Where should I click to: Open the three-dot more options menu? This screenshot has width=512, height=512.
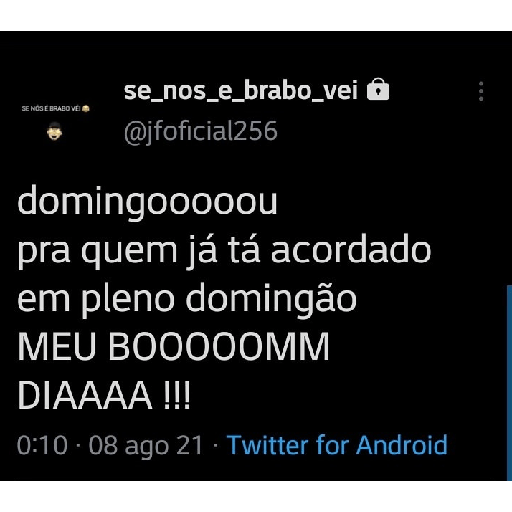click(481, 91)
